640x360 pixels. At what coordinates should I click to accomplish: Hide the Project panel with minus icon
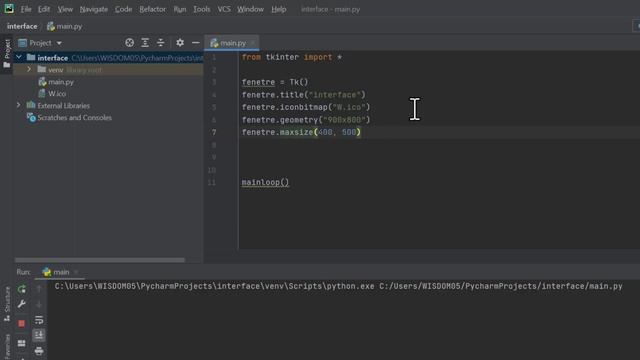coord(196,43)
